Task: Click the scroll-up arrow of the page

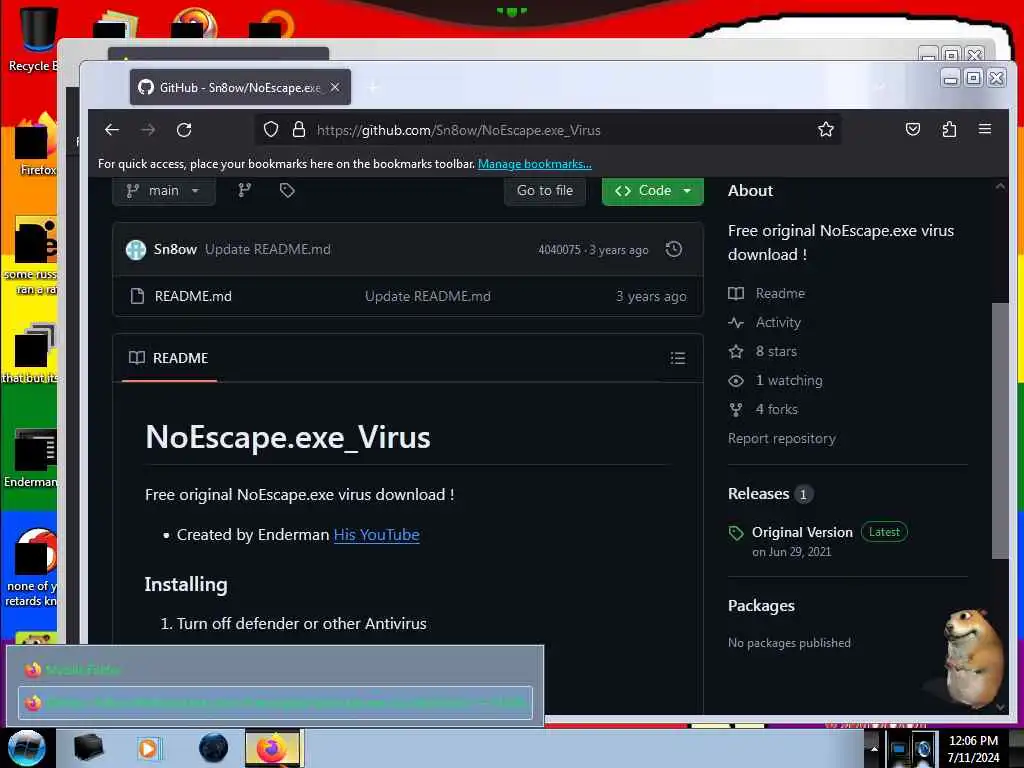Action: 1000,187
